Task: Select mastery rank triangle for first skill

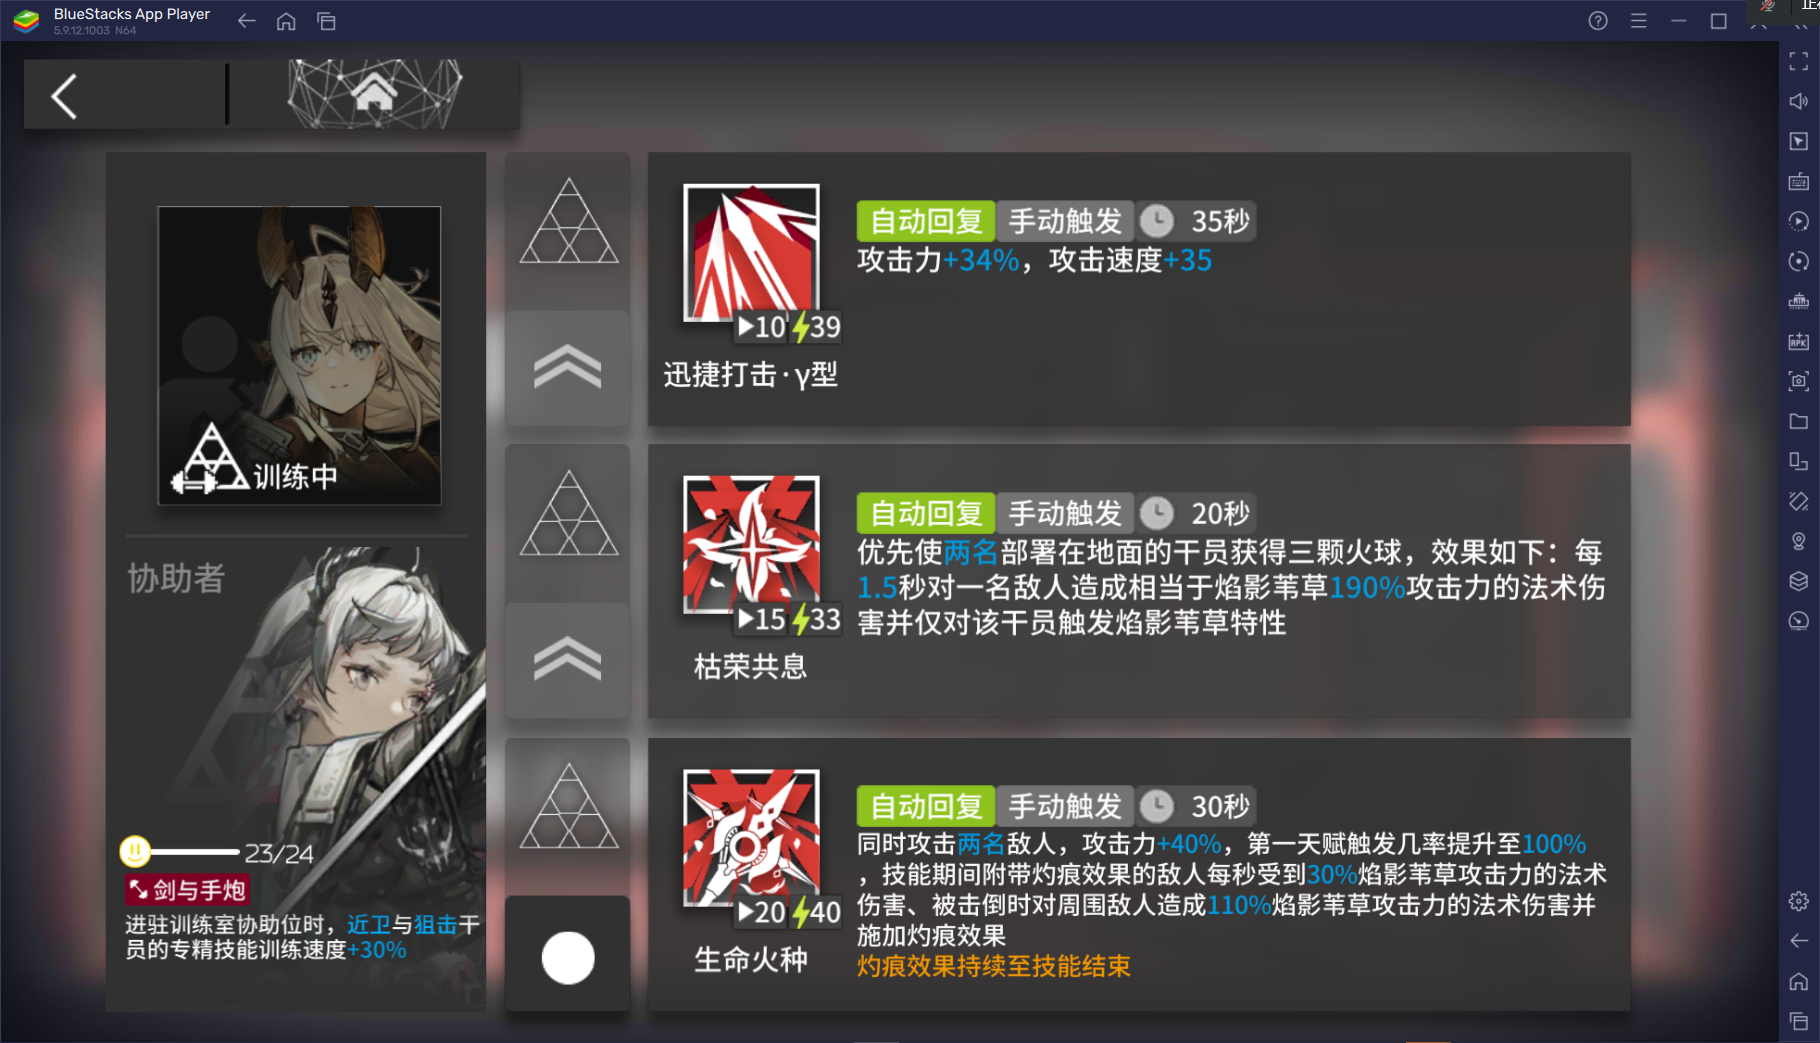Action: click(568, 222)
